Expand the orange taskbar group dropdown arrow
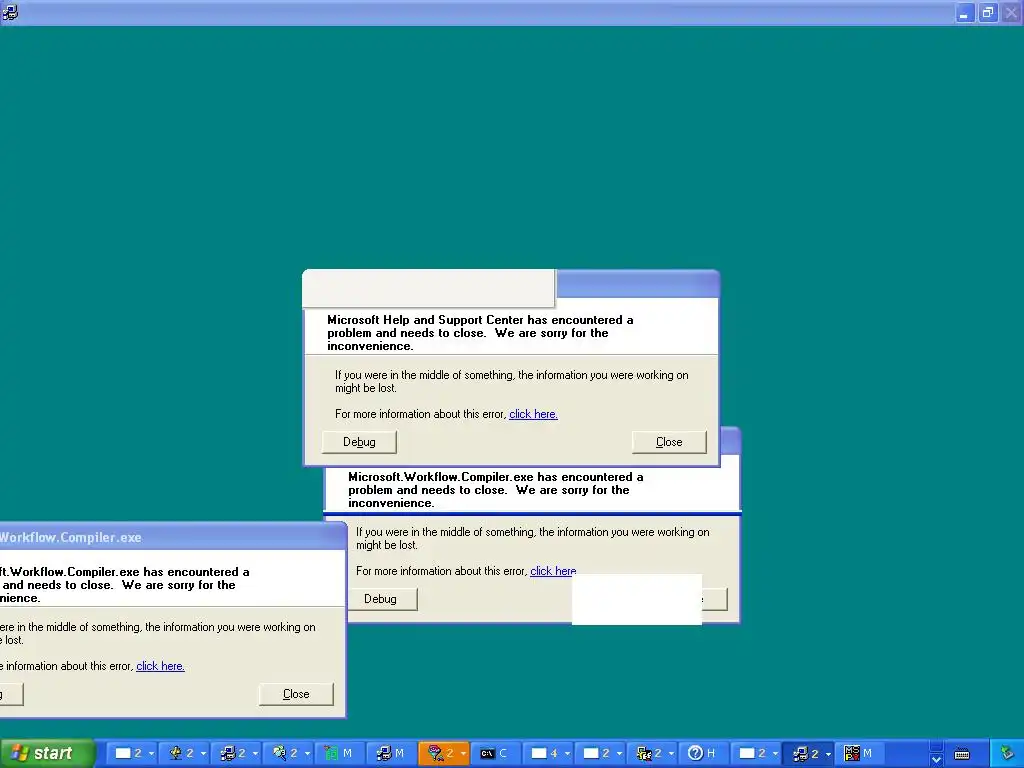Image resolution: width=1024 pixels, height=768 pixels. pyautogui.click(x=463, y=754)
